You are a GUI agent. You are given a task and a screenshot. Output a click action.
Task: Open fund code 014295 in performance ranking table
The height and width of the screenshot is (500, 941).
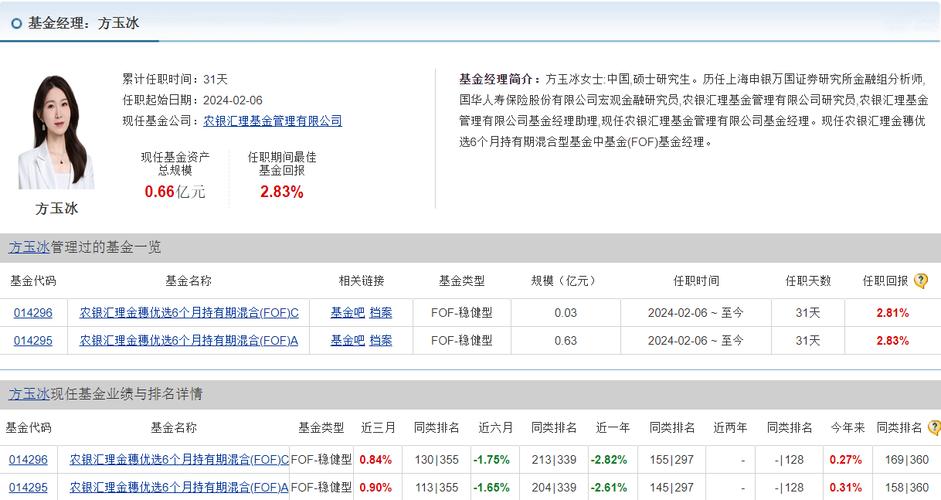pos(28,487)
